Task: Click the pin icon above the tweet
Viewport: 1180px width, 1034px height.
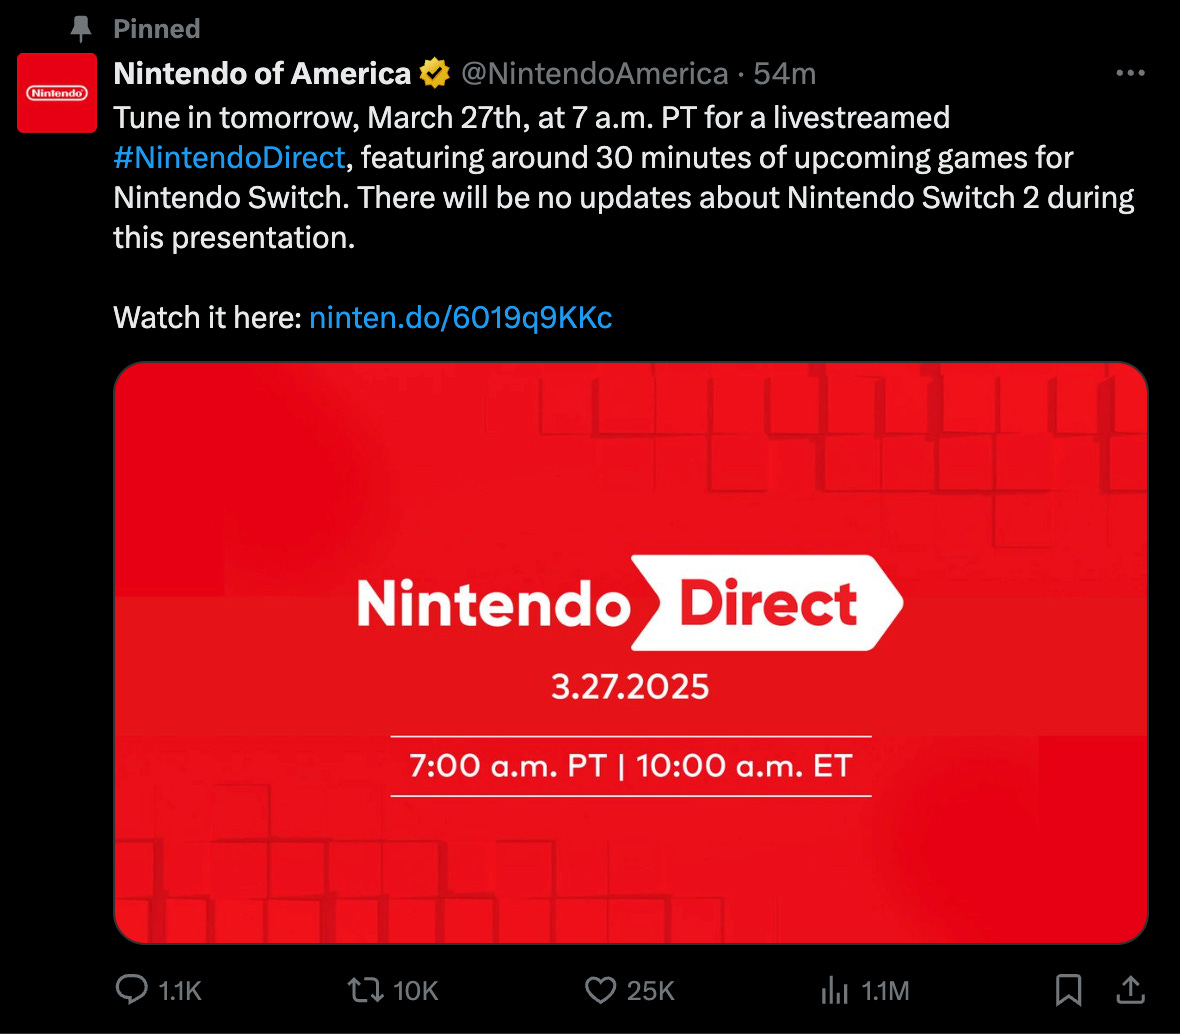Action: tap(78, 28)
